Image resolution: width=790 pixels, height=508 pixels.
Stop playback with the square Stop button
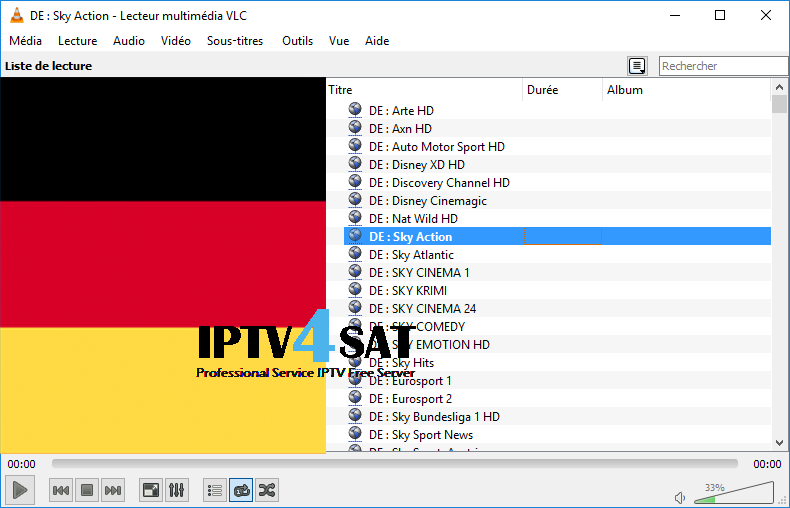[87, 490]
